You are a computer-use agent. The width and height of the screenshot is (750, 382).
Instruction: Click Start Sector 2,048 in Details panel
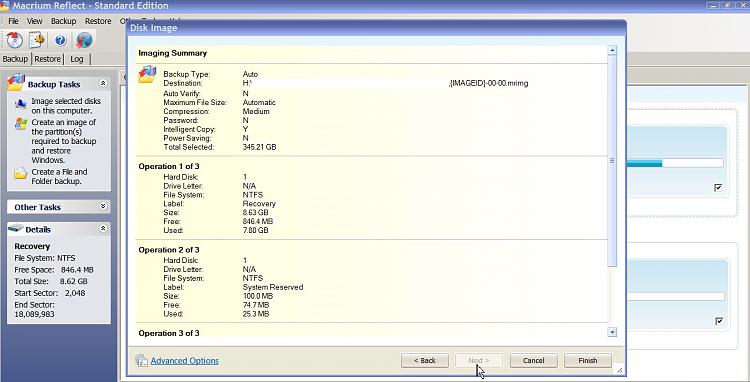pos(50,293)
